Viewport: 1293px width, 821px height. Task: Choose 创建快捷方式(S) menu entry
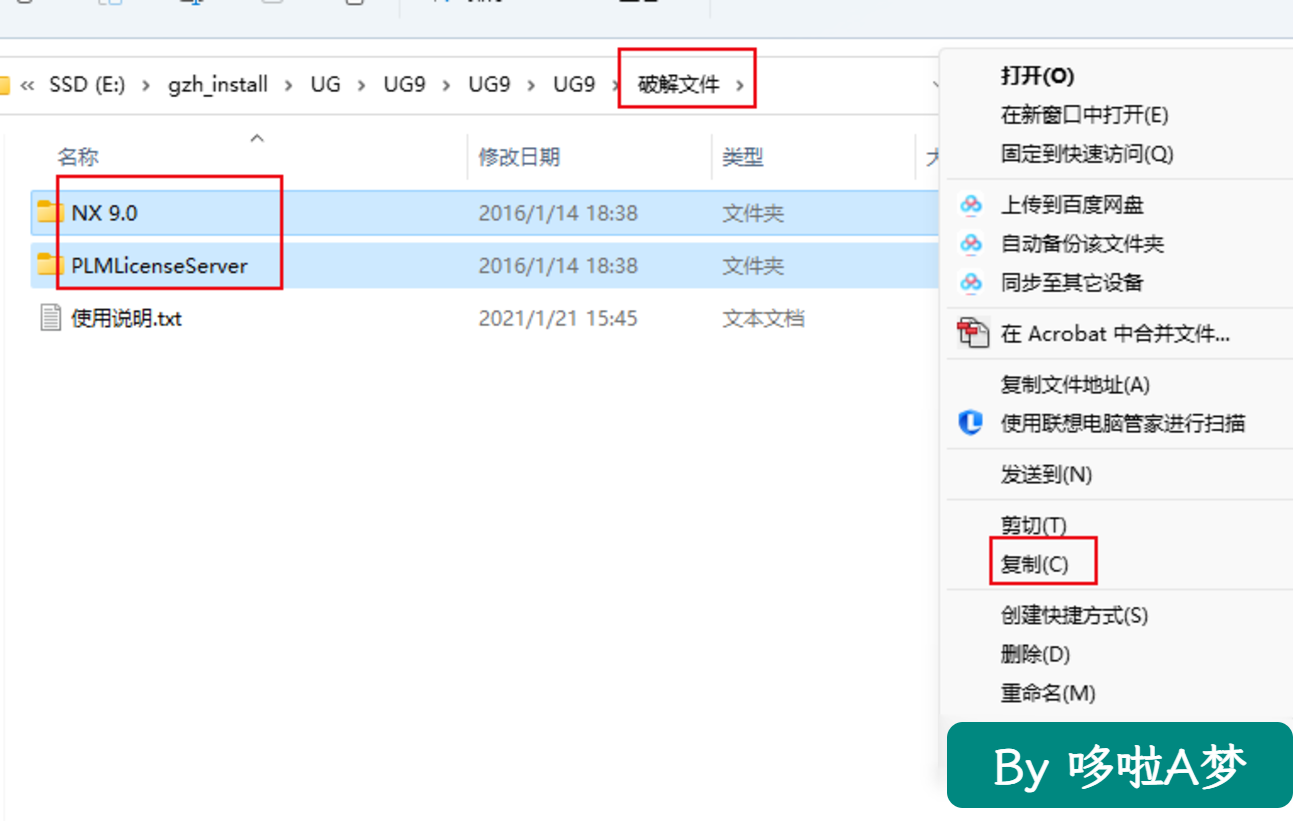coord(1074,615)
